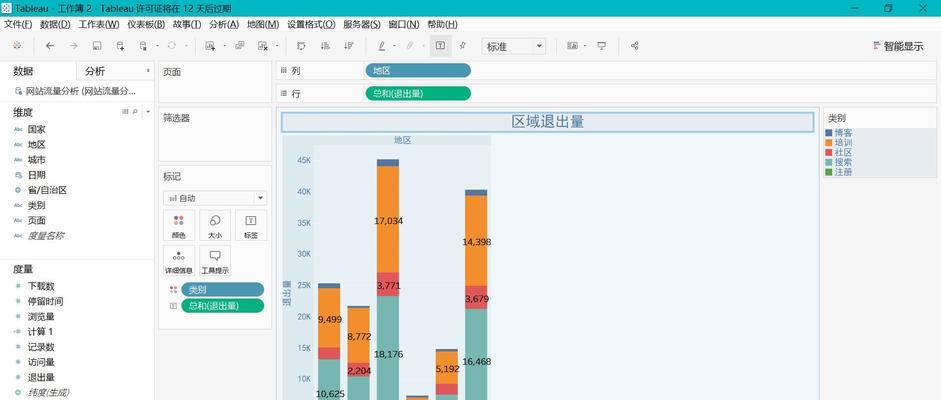This screenshot has height=400, width=941.
Task: Click the 颜色 marks card button
Action: click(179, 225)
